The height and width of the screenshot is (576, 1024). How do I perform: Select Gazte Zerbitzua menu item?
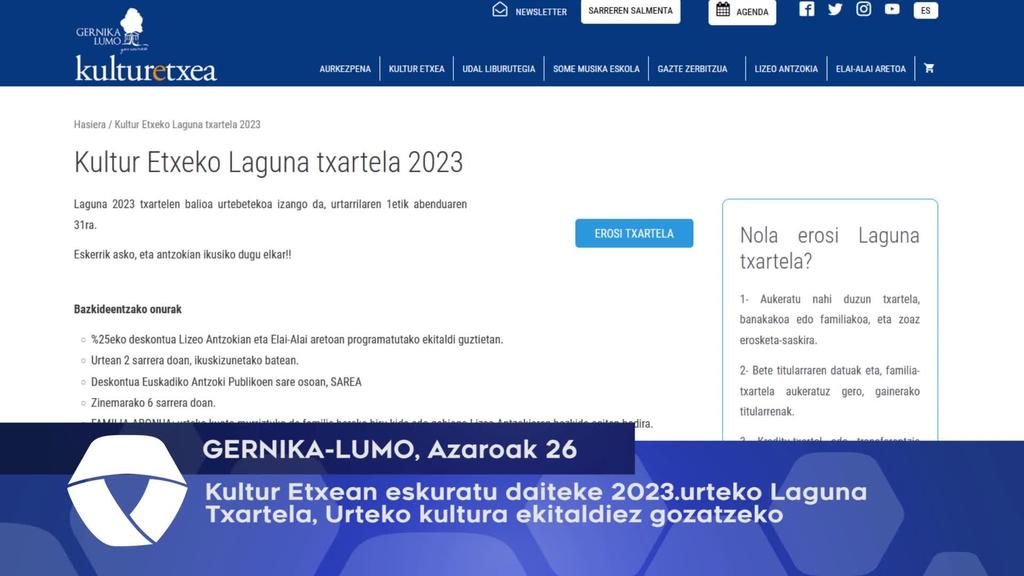point(692,69)
